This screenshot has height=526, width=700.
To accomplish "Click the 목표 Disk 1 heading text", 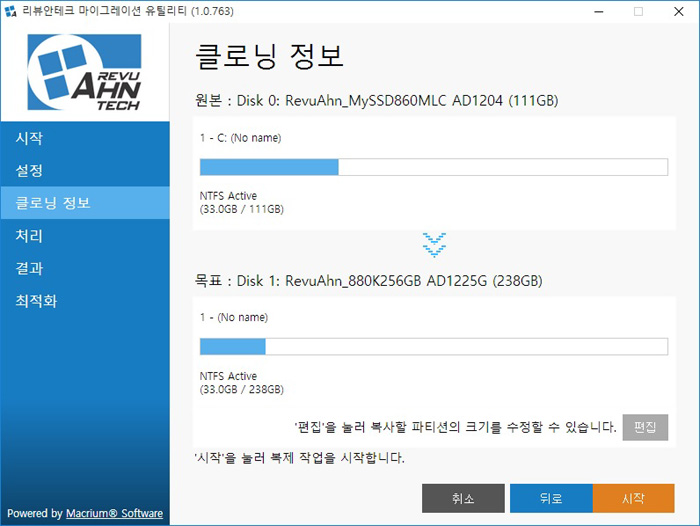I will point(369,281).
